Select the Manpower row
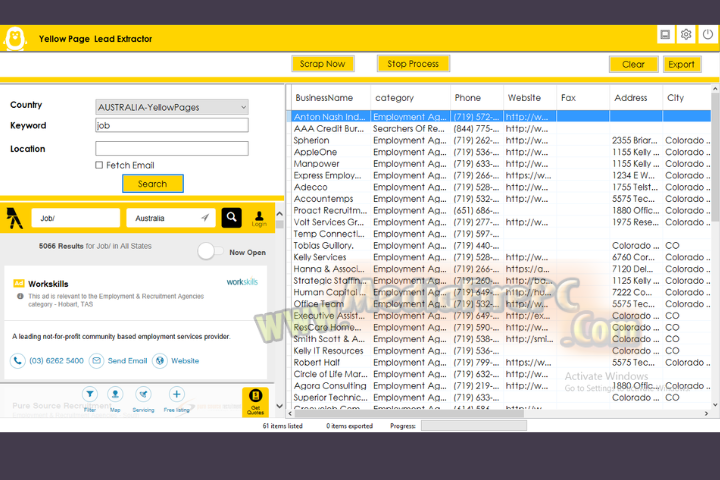This screenshot has width=720, height=480. 499,164
